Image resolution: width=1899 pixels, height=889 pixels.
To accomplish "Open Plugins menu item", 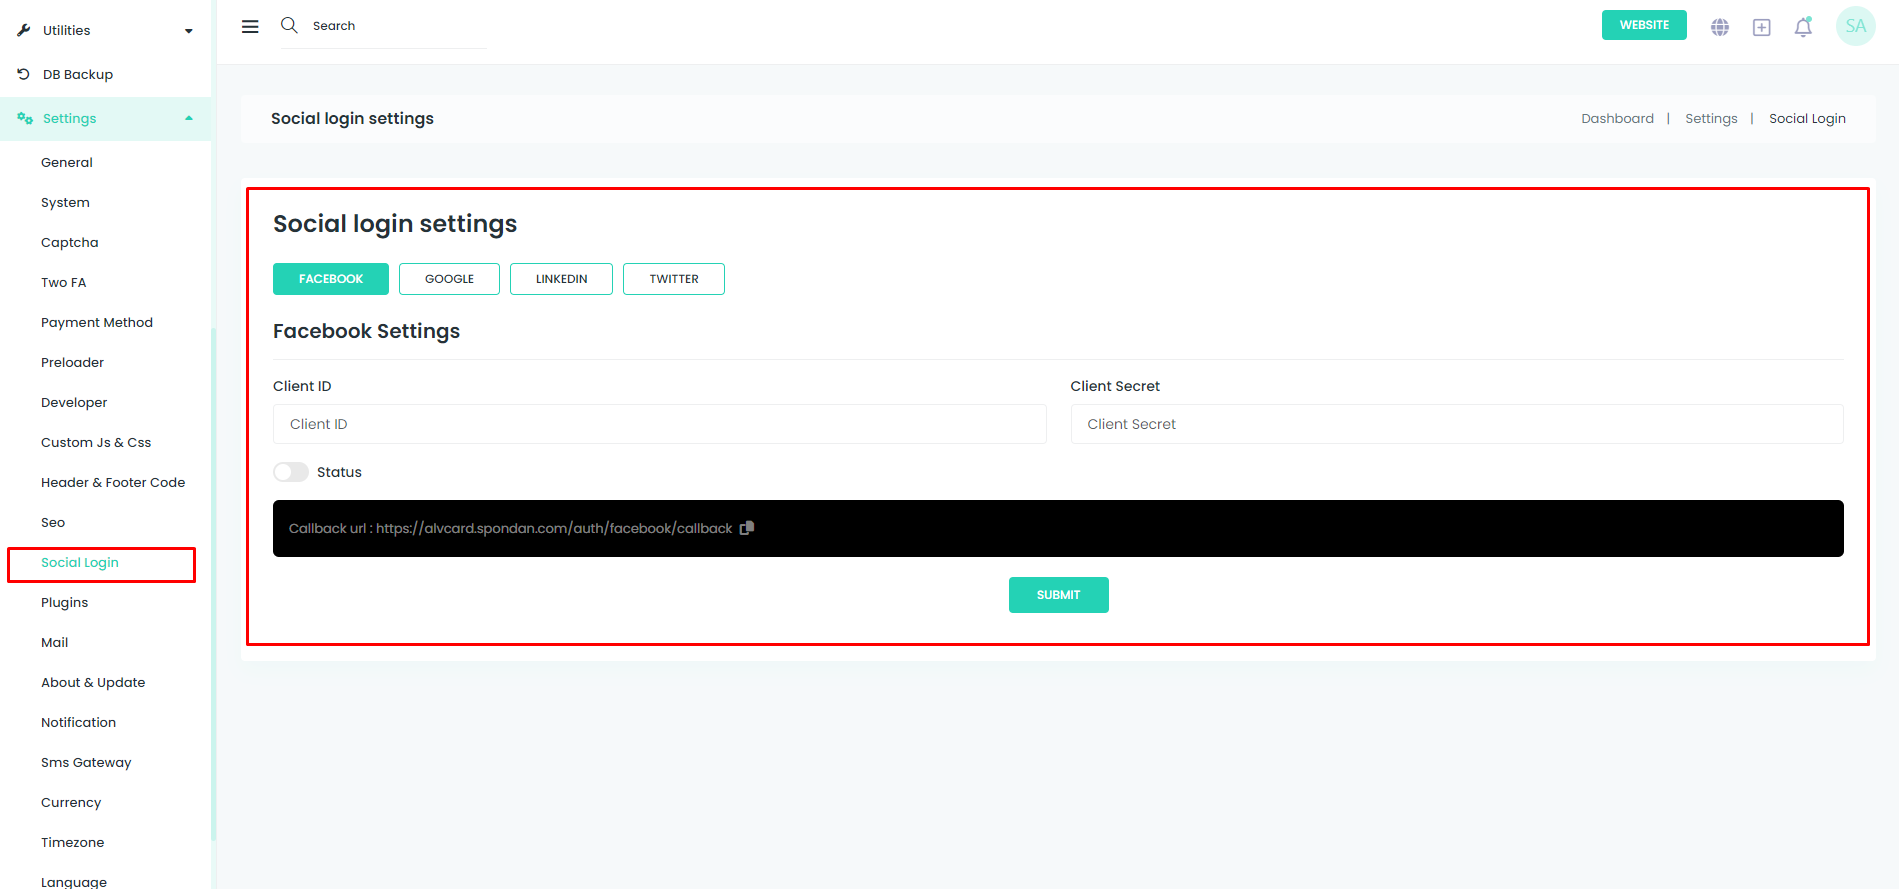I will [65, 602].
